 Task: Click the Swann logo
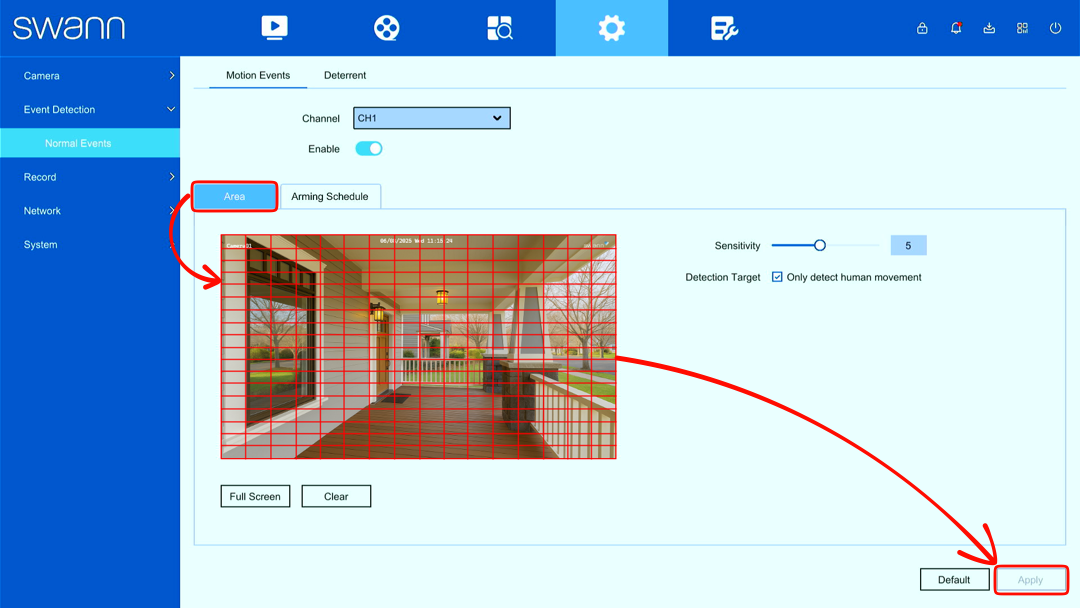(x=69, y=28)
